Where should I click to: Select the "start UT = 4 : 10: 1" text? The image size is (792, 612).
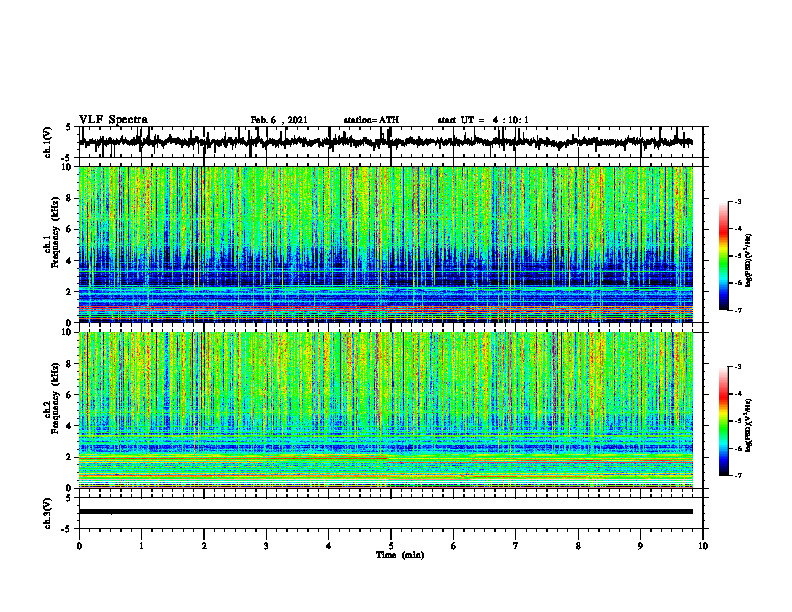[x=483, y=120]
